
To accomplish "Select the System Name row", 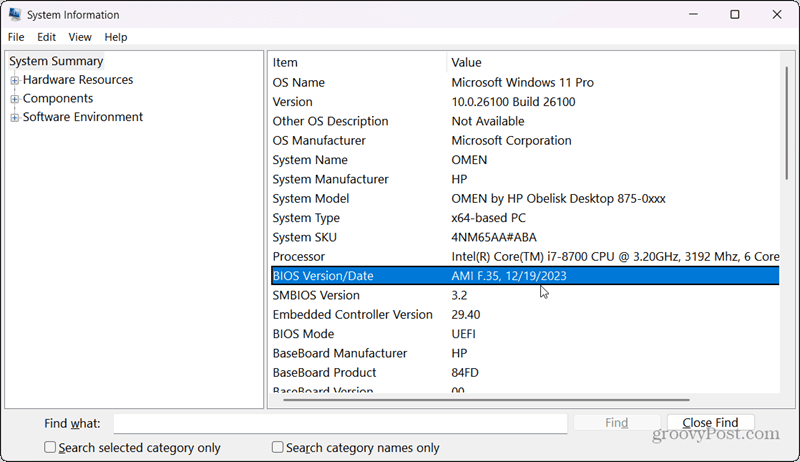I will click(525, 160).
